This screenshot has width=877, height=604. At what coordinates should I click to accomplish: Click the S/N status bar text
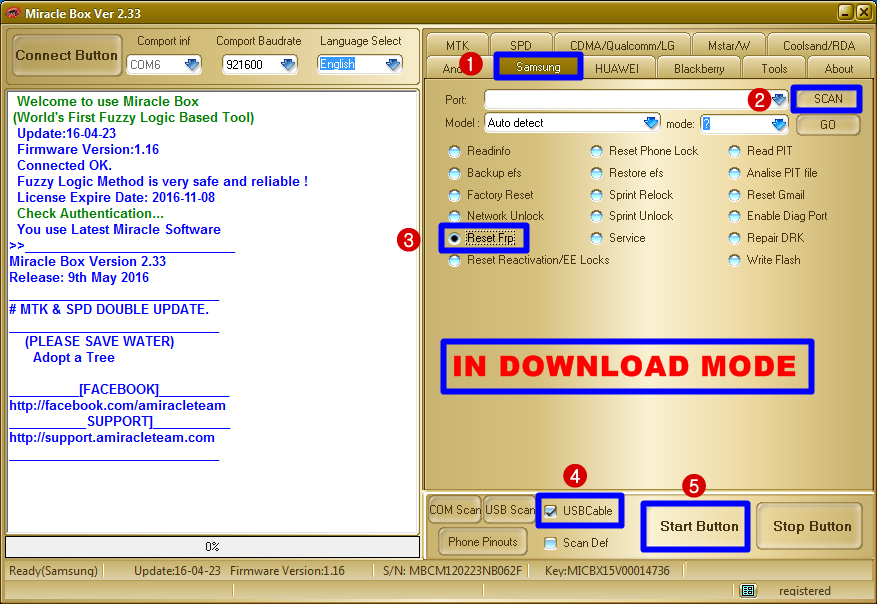coord(452,571)
